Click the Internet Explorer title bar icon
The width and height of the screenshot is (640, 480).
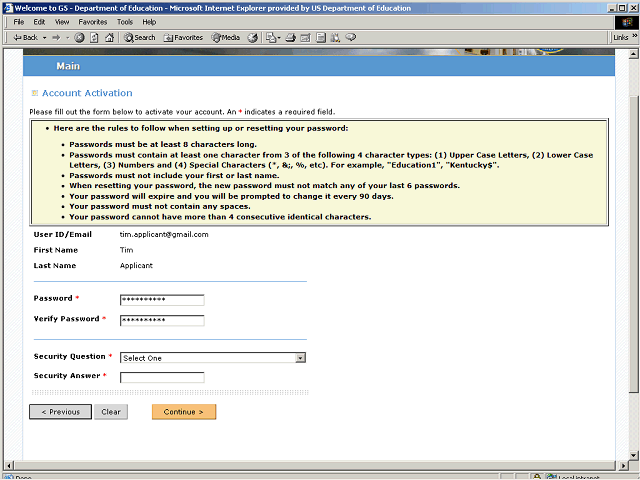tap(8, 8)
